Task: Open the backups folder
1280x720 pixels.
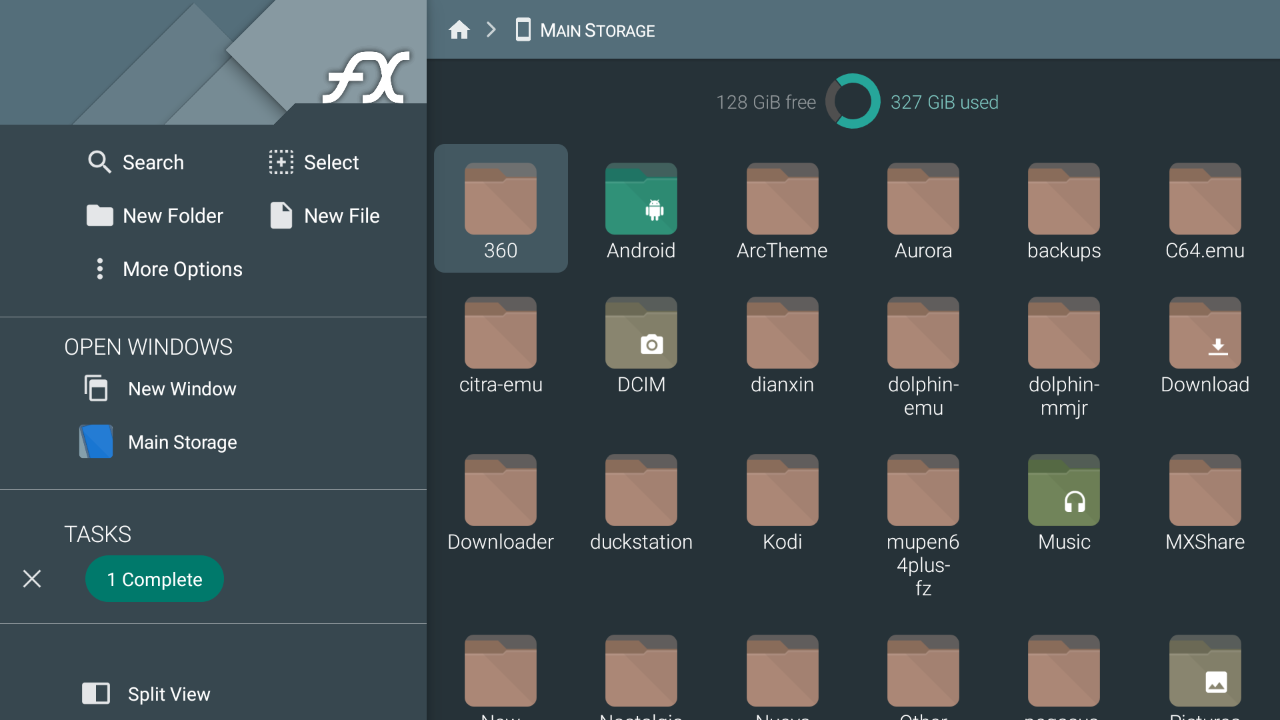Action: [1064, 211]
